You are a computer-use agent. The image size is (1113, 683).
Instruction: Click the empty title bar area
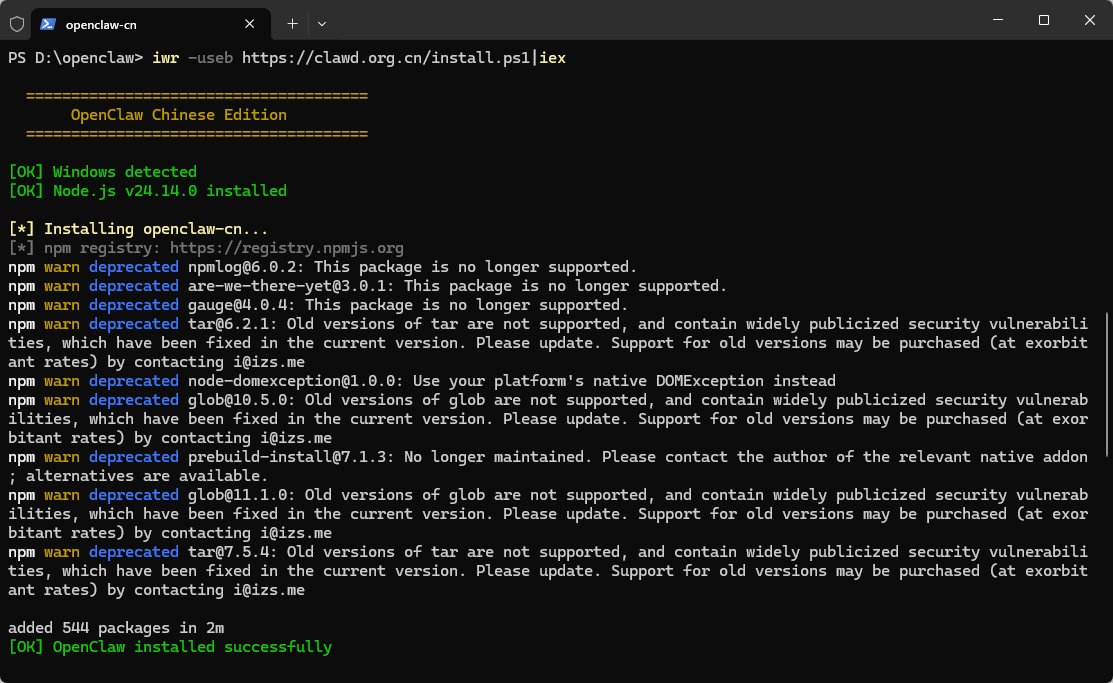[x=650, y=20]
